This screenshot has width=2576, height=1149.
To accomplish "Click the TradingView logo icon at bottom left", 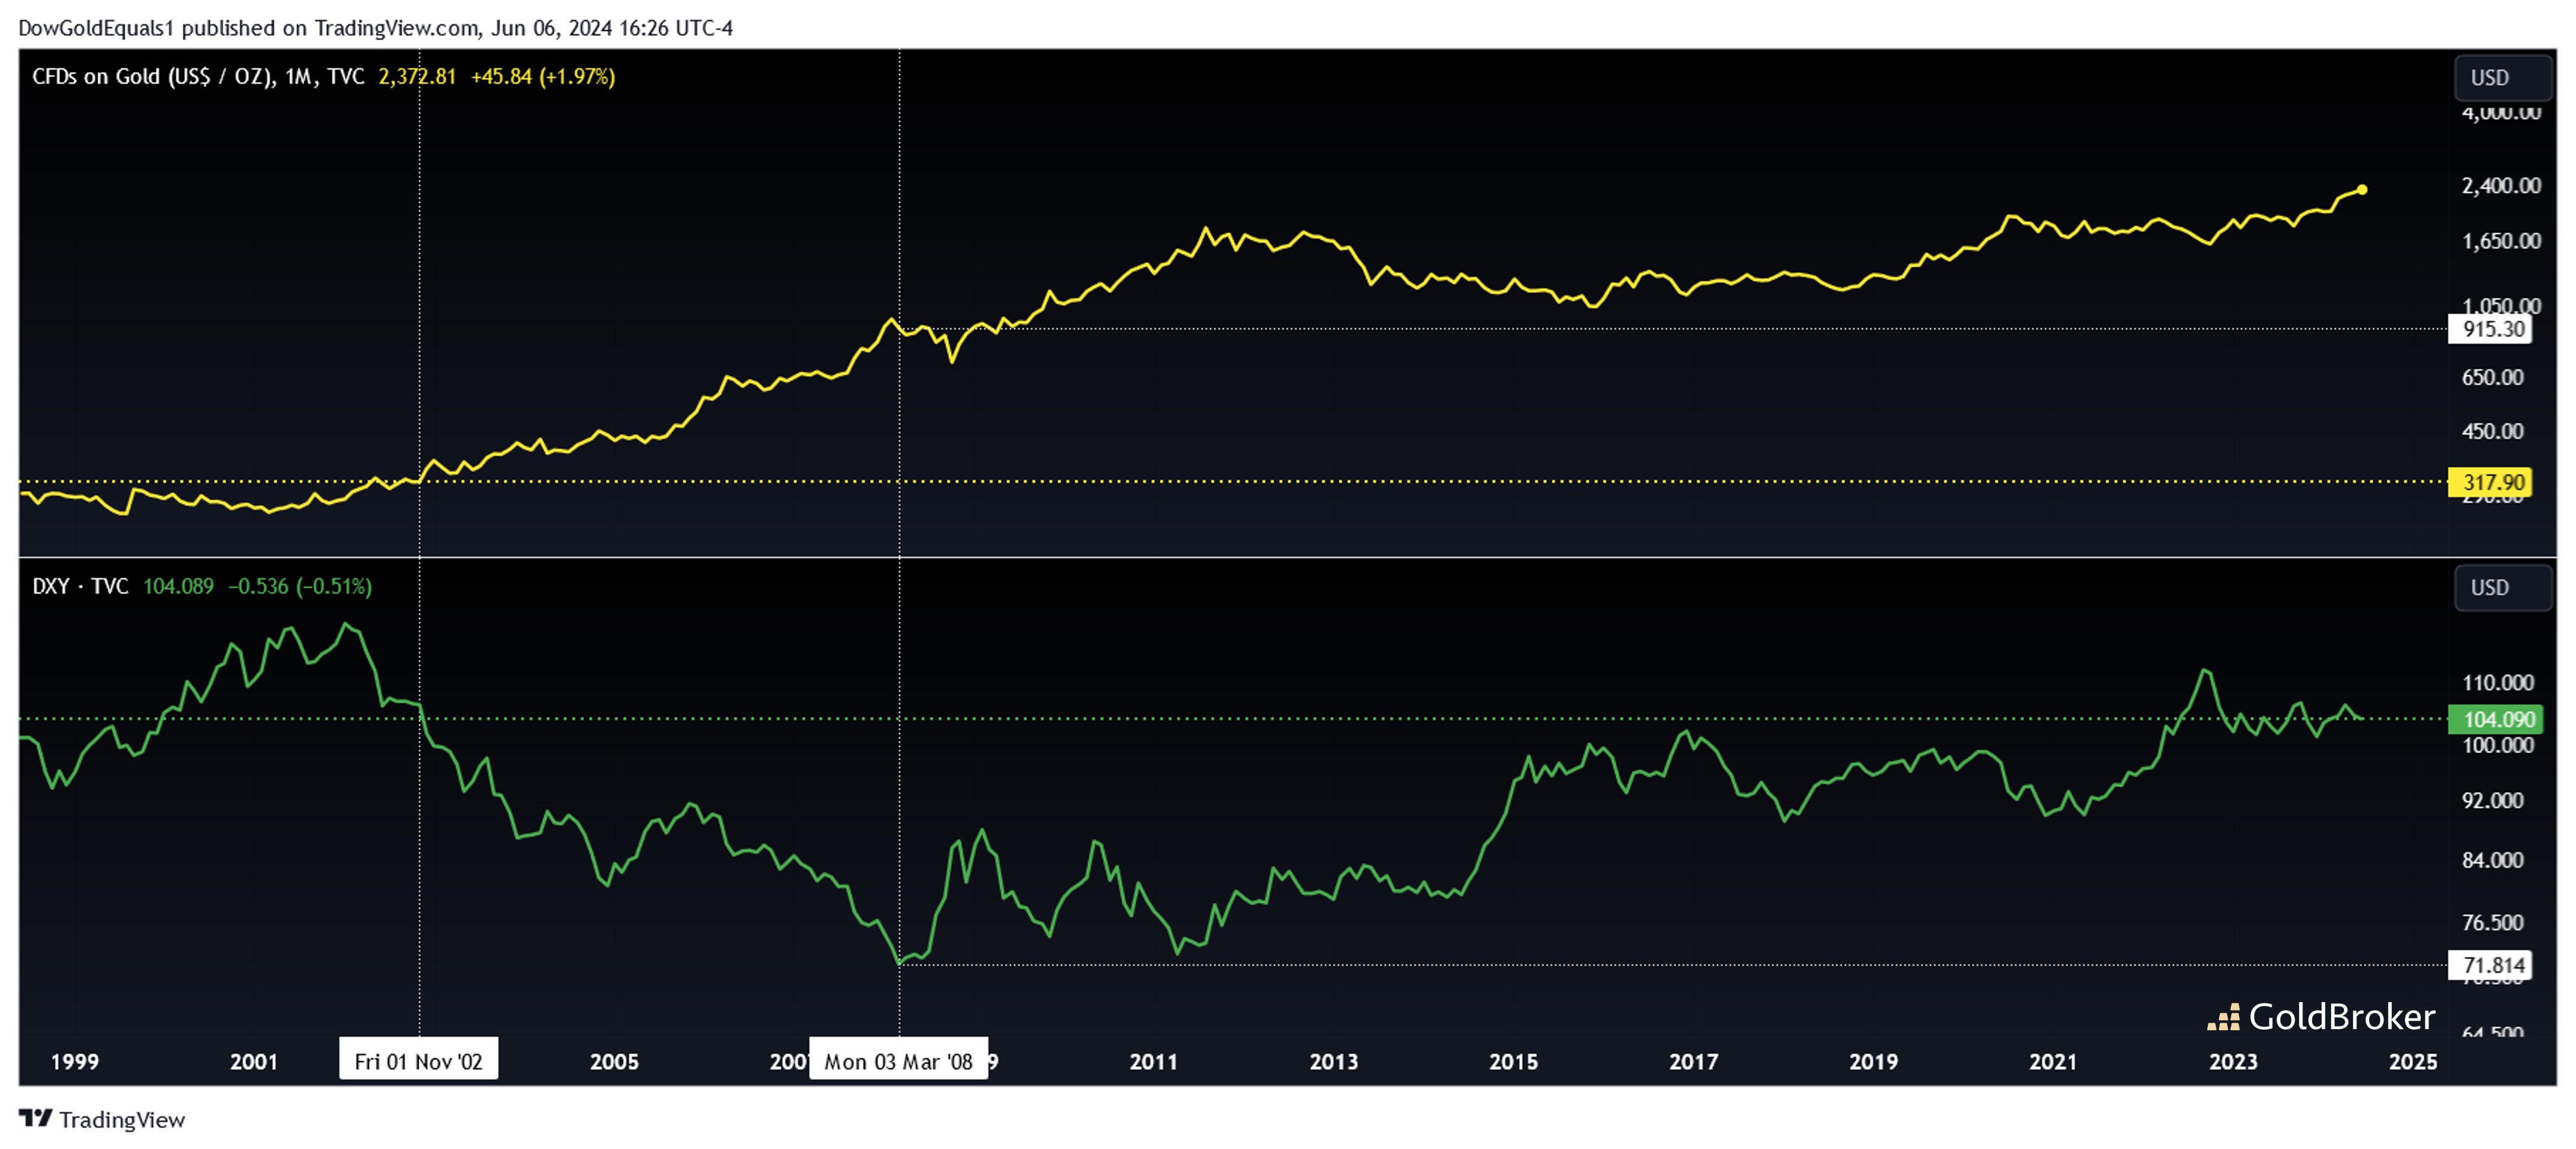I will point(35,1118).
